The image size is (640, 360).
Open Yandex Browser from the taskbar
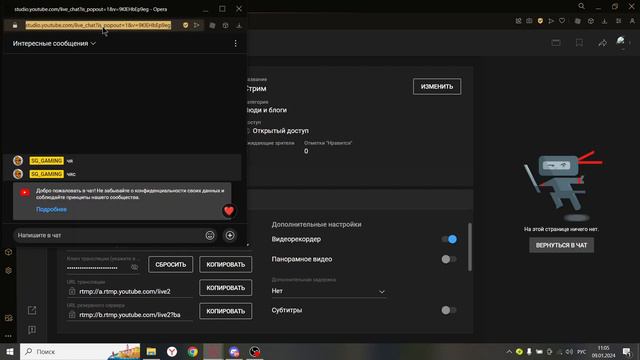[x=172, y=351]
